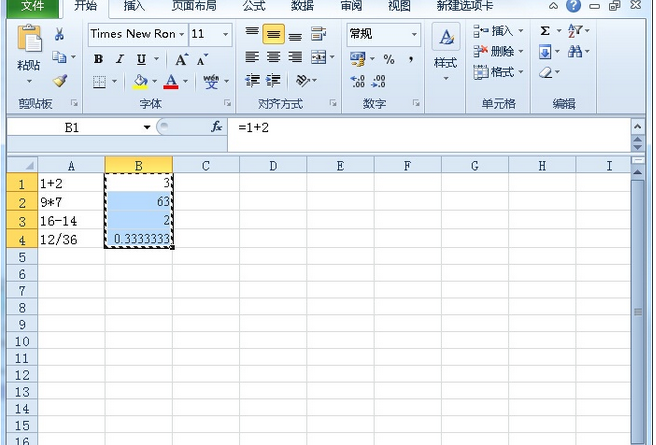This screenshot has height=445, width=656.
Task: Click the percent style icon
Action: coord(389,59)
